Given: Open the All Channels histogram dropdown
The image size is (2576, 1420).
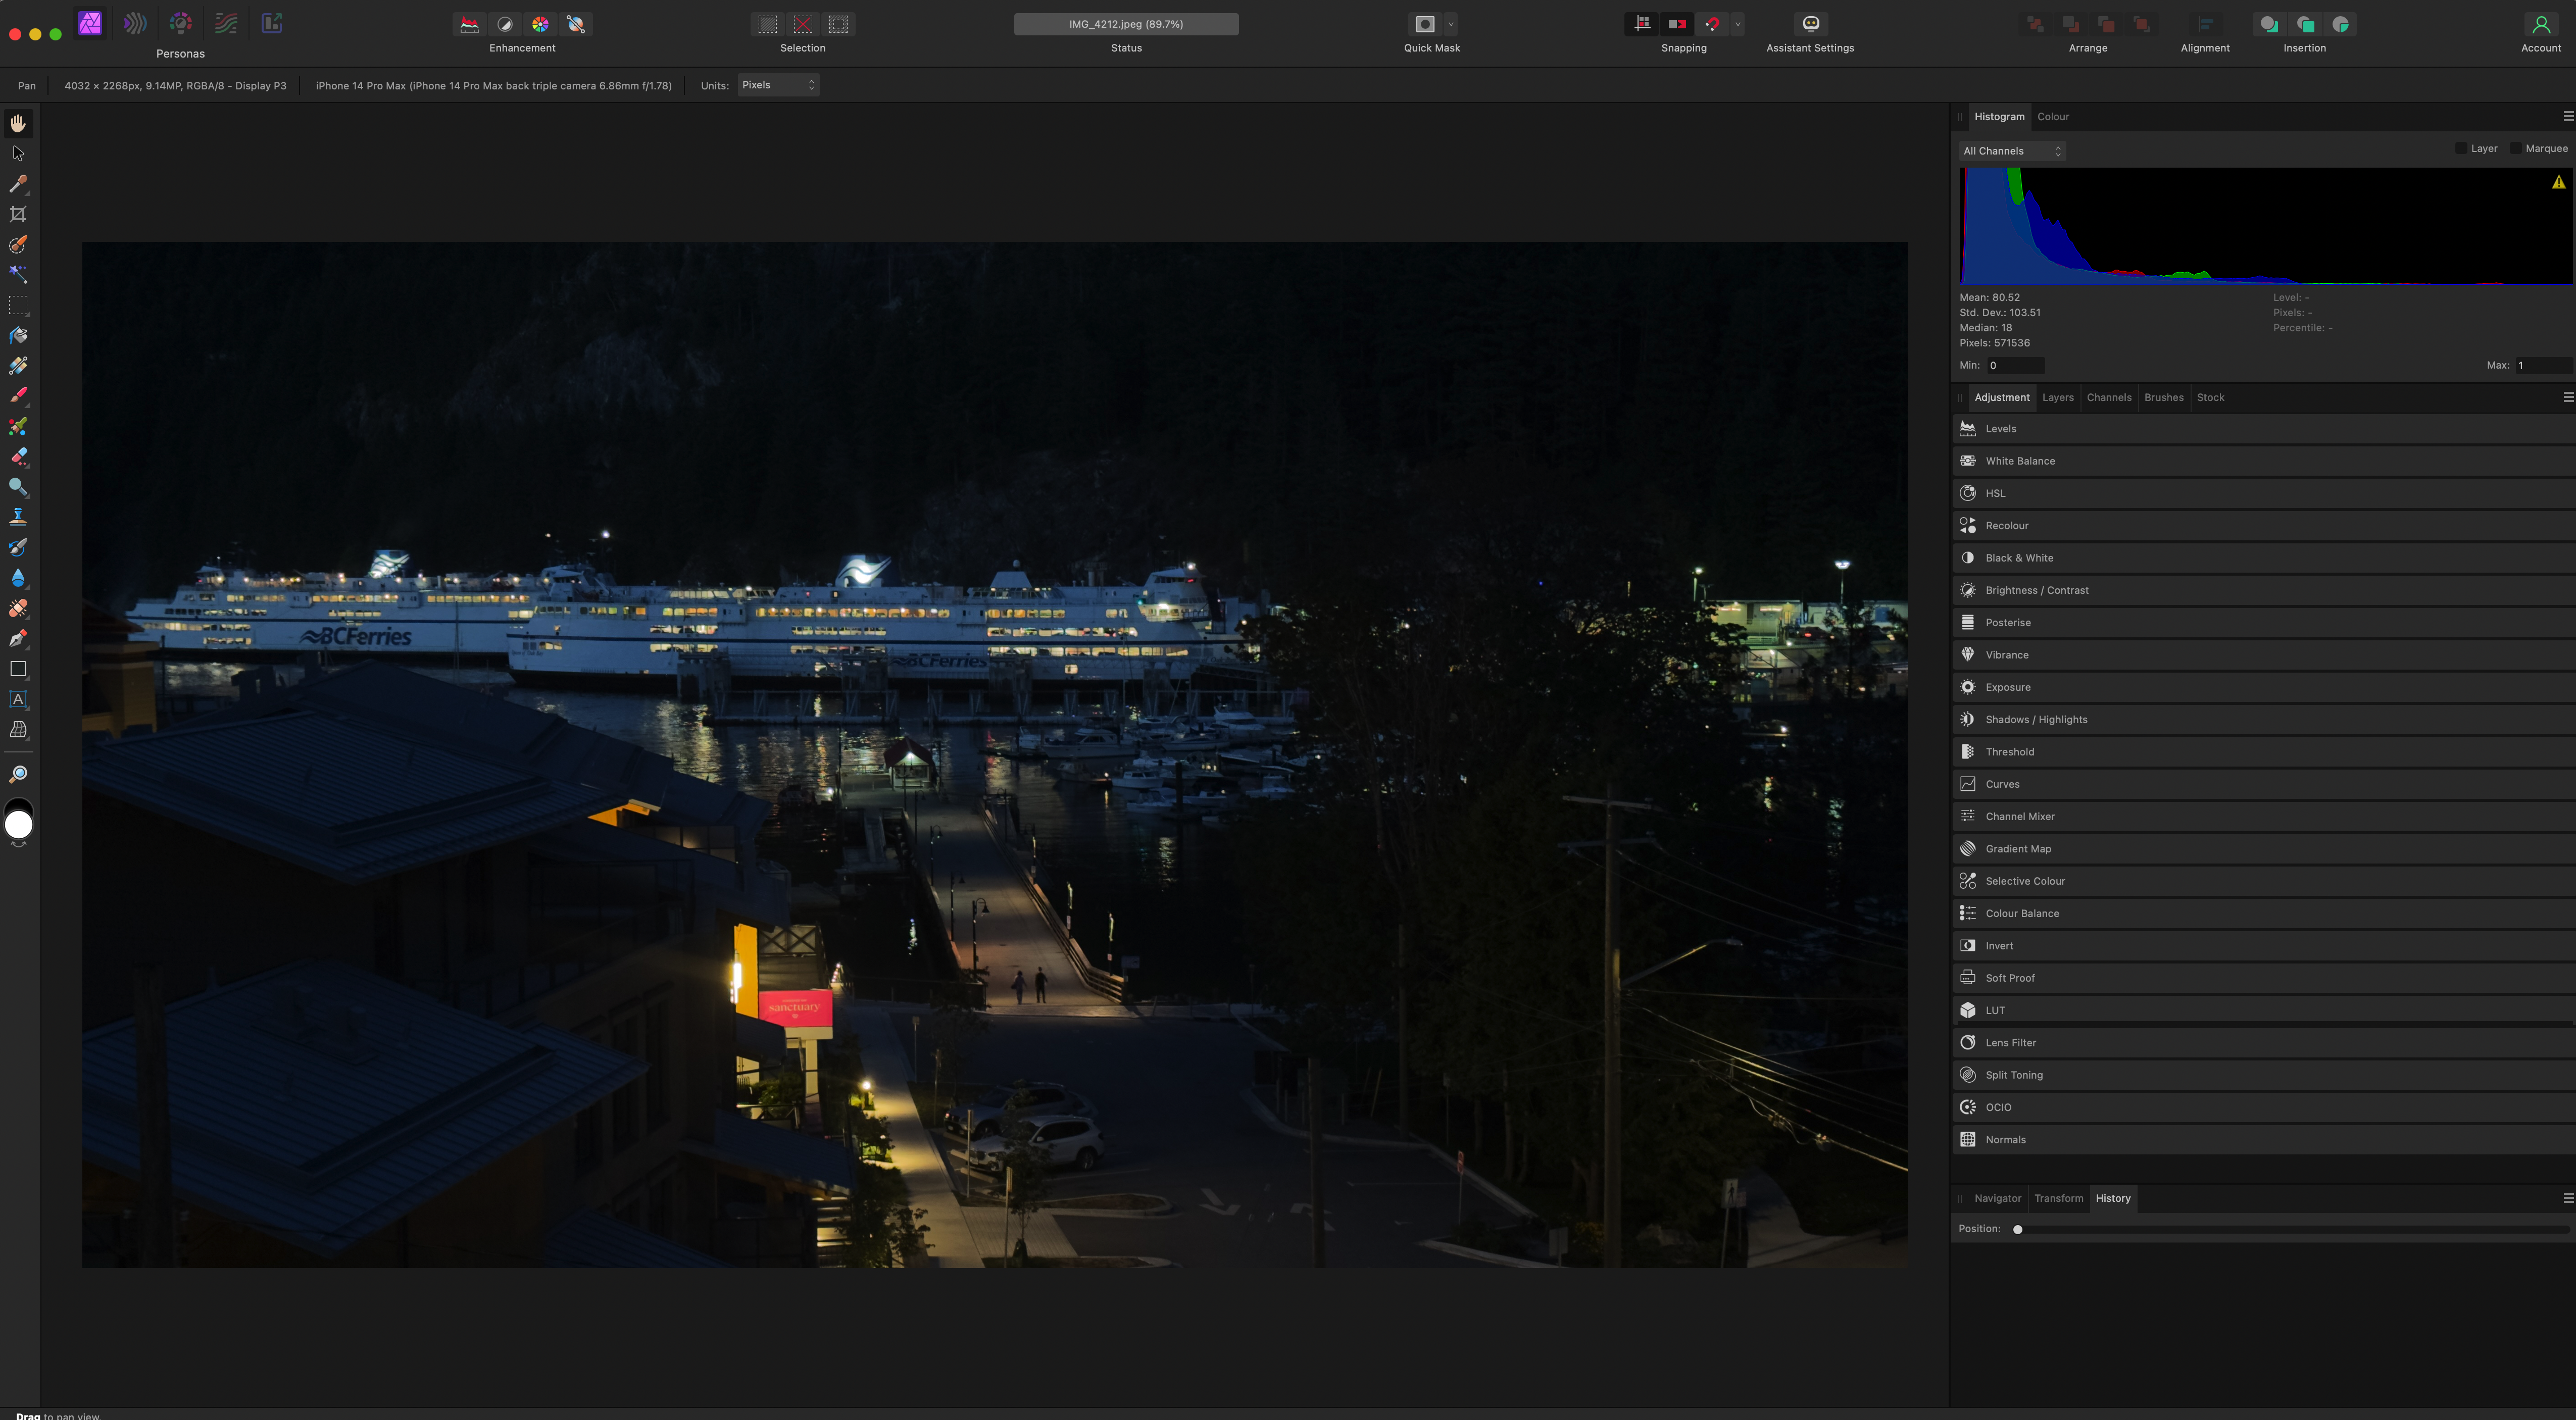Looking at the screenshot, I should (x=2012, y=151).
